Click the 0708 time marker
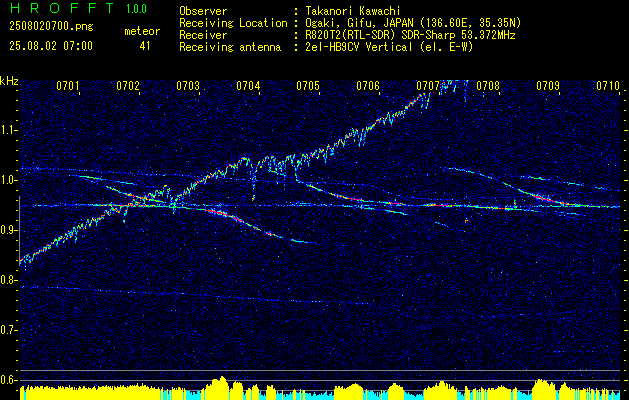629x400 pixels. [x=488, y=86]
